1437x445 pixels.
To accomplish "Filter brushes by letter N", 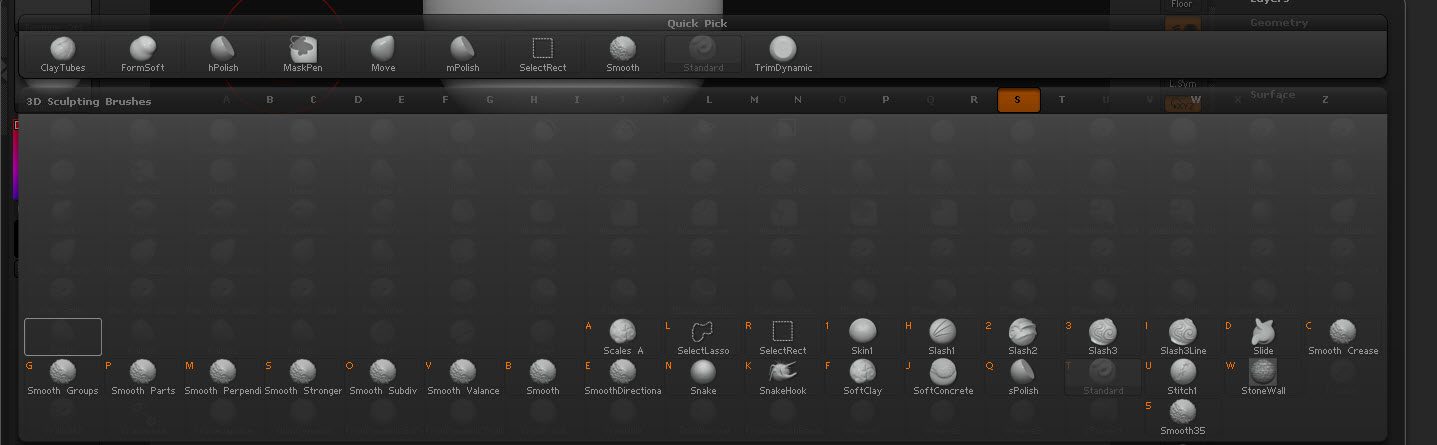I will 798,100.
